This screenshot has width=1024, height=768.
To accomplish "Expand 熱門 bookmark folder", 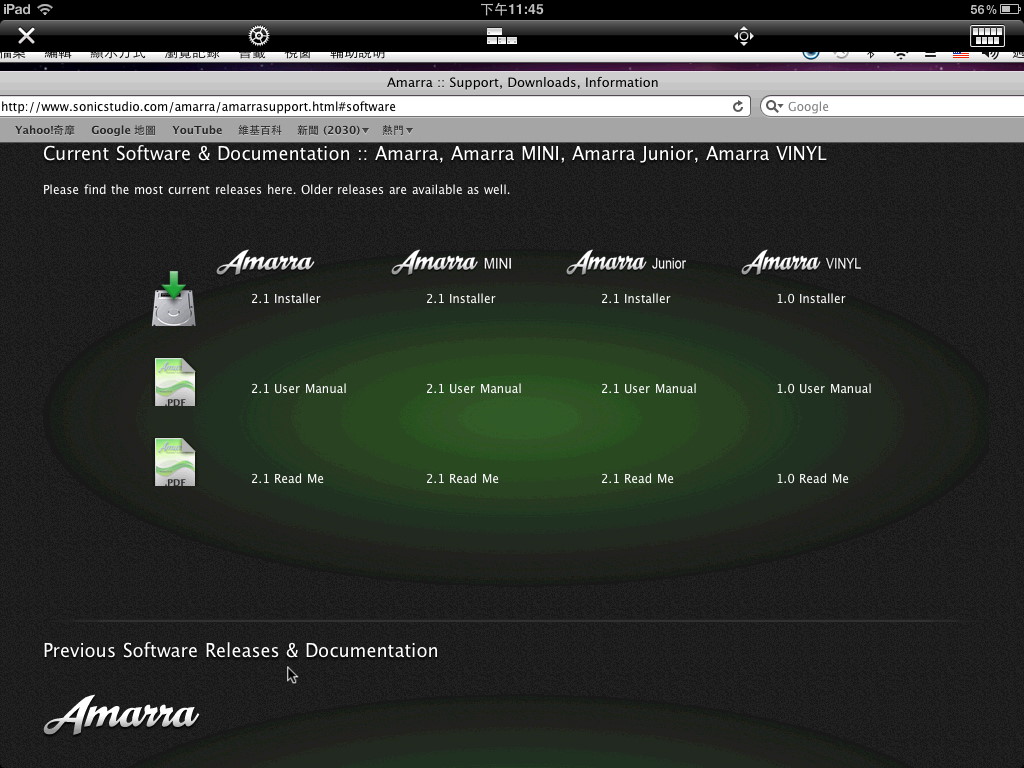I will click(397, 130).
